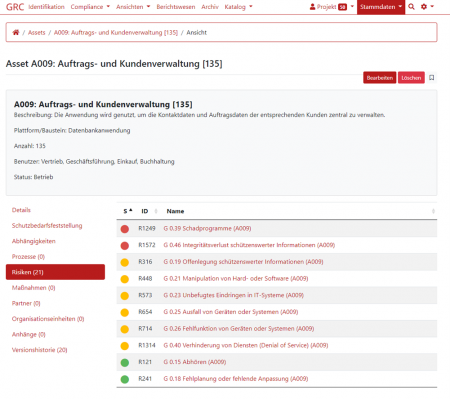The width and height of the screenshot is (450, 399).
Task: Open risk G 0.23 Unbefugtes Eindringen in IT-Systeme
Action: tap(233, 295)
